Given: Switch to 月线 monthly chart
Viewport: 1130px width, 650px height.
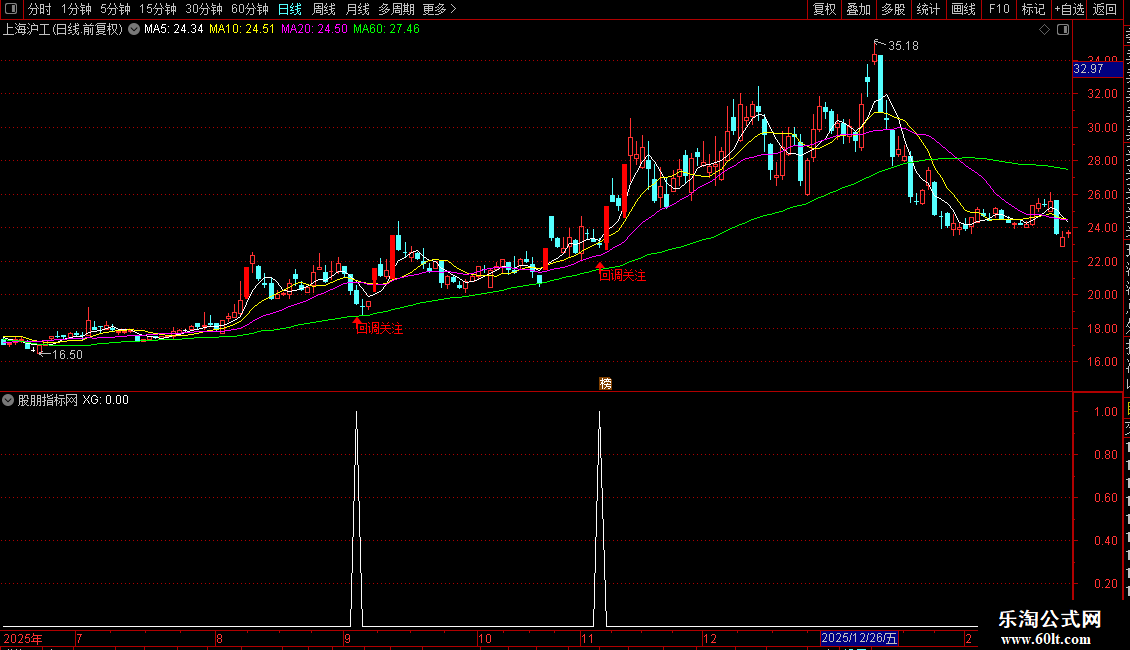Looking at the screenshot, I should point(357,9).
